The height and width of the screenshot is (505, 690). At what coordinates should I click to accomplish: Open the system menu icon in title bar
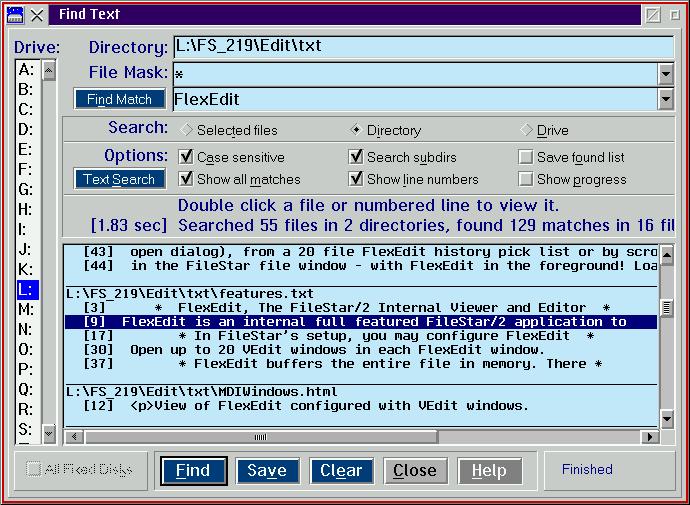[15, 15]
